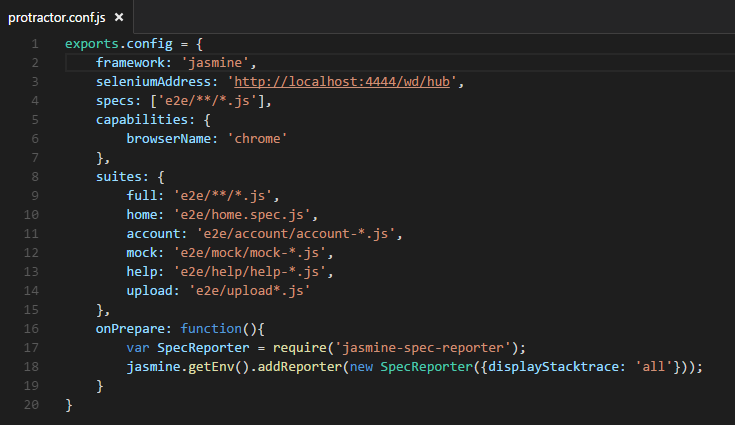Click the 'new' keyword on line 18
This screenshot has width=735, height=425.
361,366
